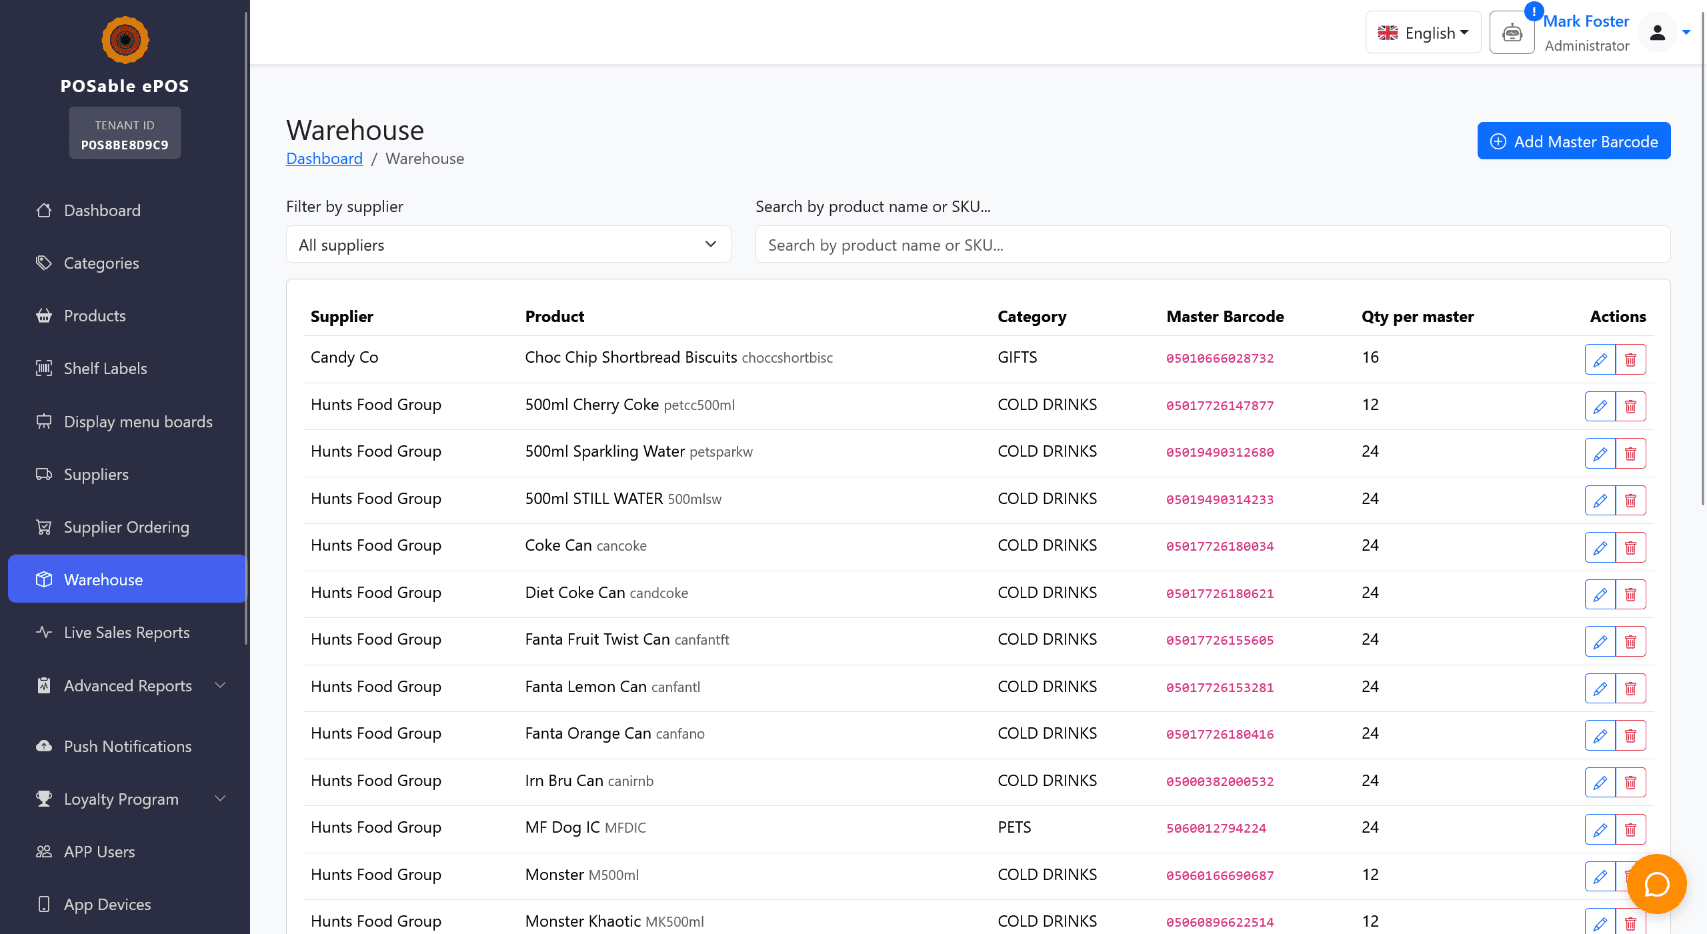Image resolution: width=1707 pixels, height=934 pixels.
Task: Go to Supplier Ordering in sidebar
Action: pos(126,527)
